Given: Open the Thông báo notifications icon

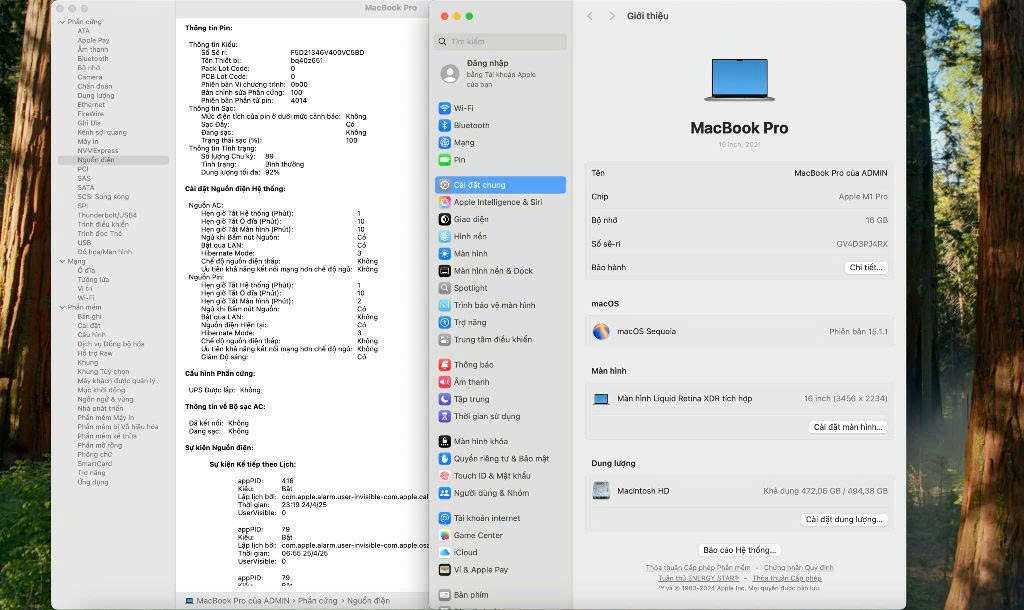Looking at the screenshot, I should pos(444,364).
